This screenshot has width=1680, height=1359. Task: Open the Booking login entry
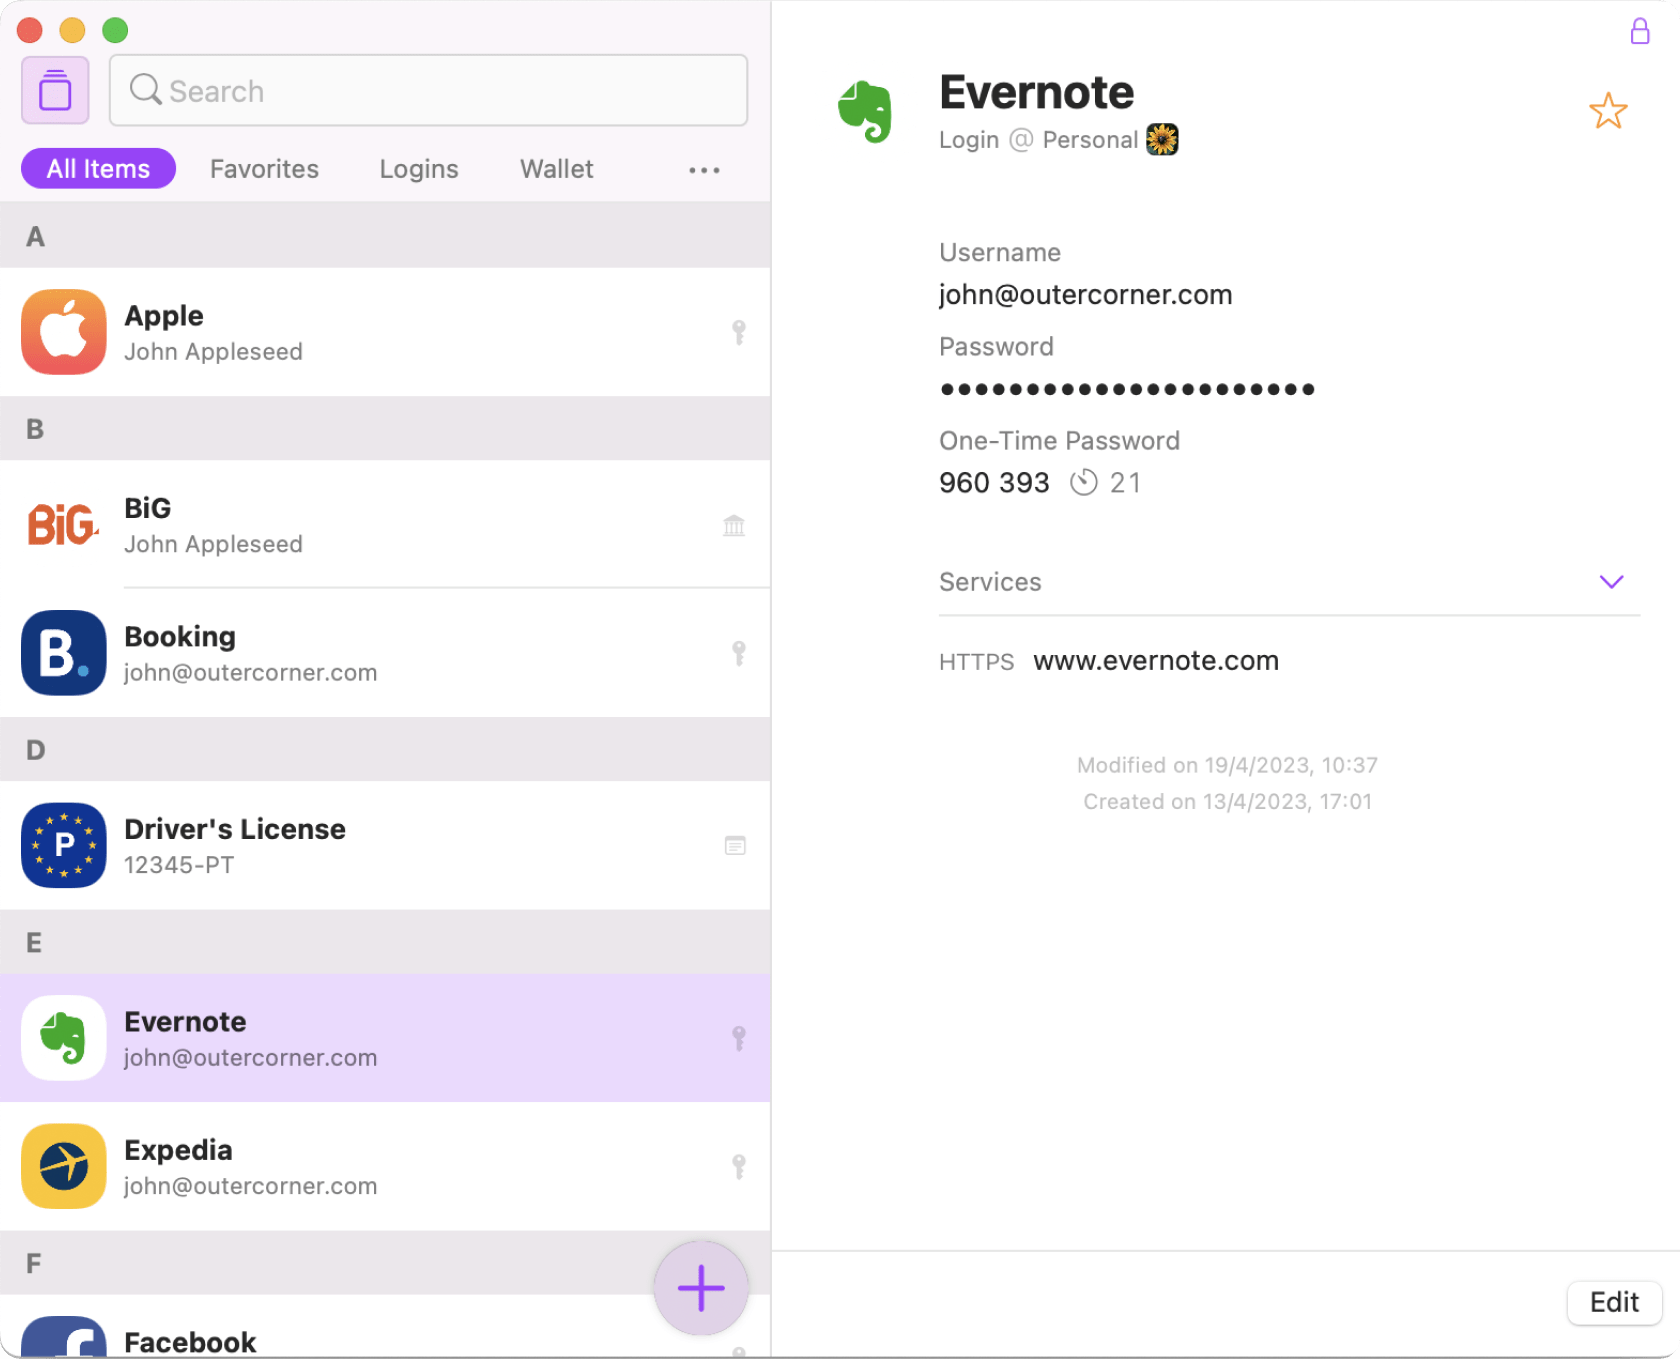tap(385, 653)
